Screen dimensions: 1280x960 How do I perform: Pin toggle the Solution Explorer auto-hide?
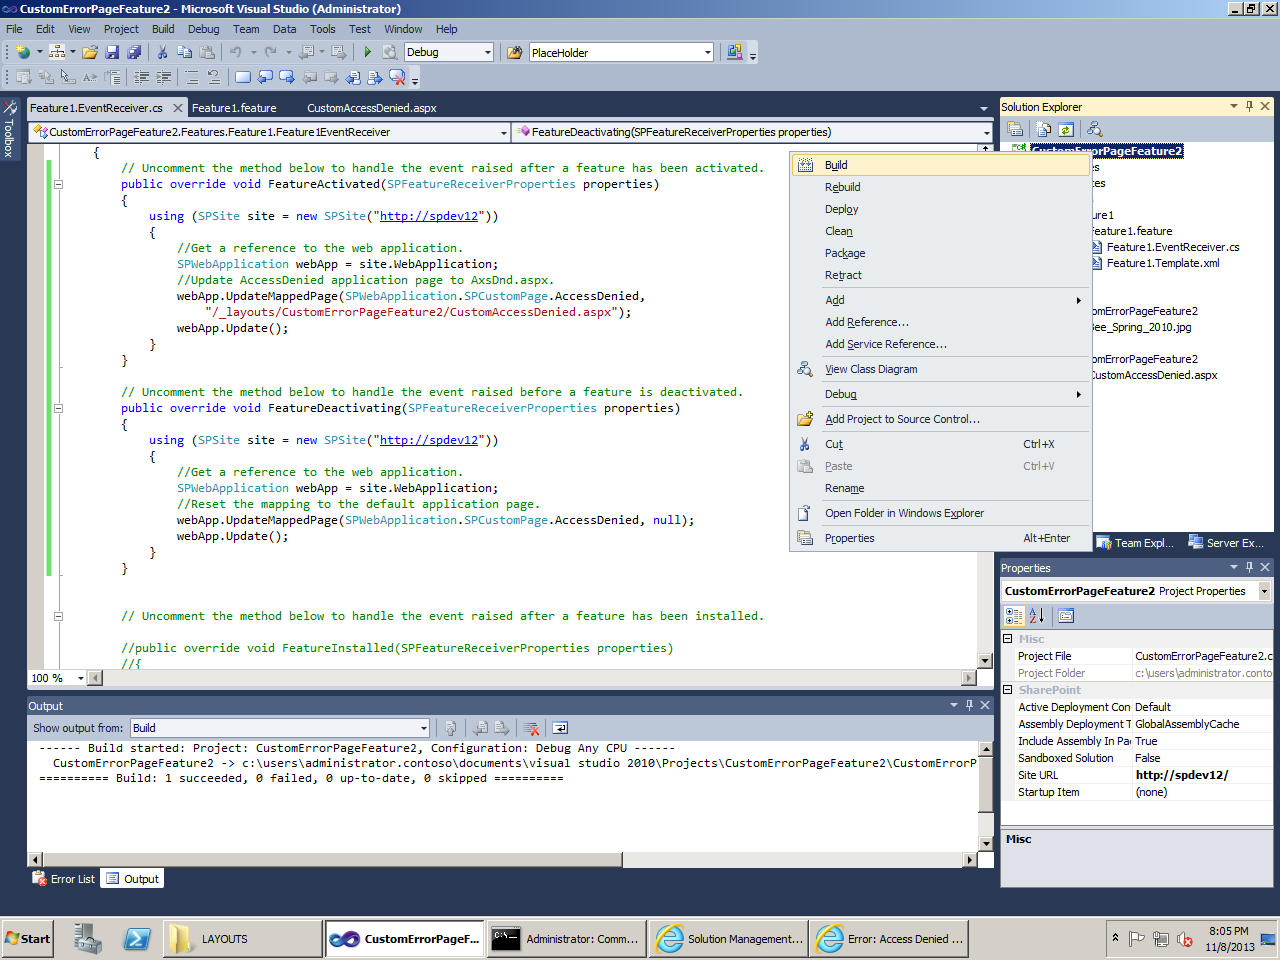pos(1249,106)
